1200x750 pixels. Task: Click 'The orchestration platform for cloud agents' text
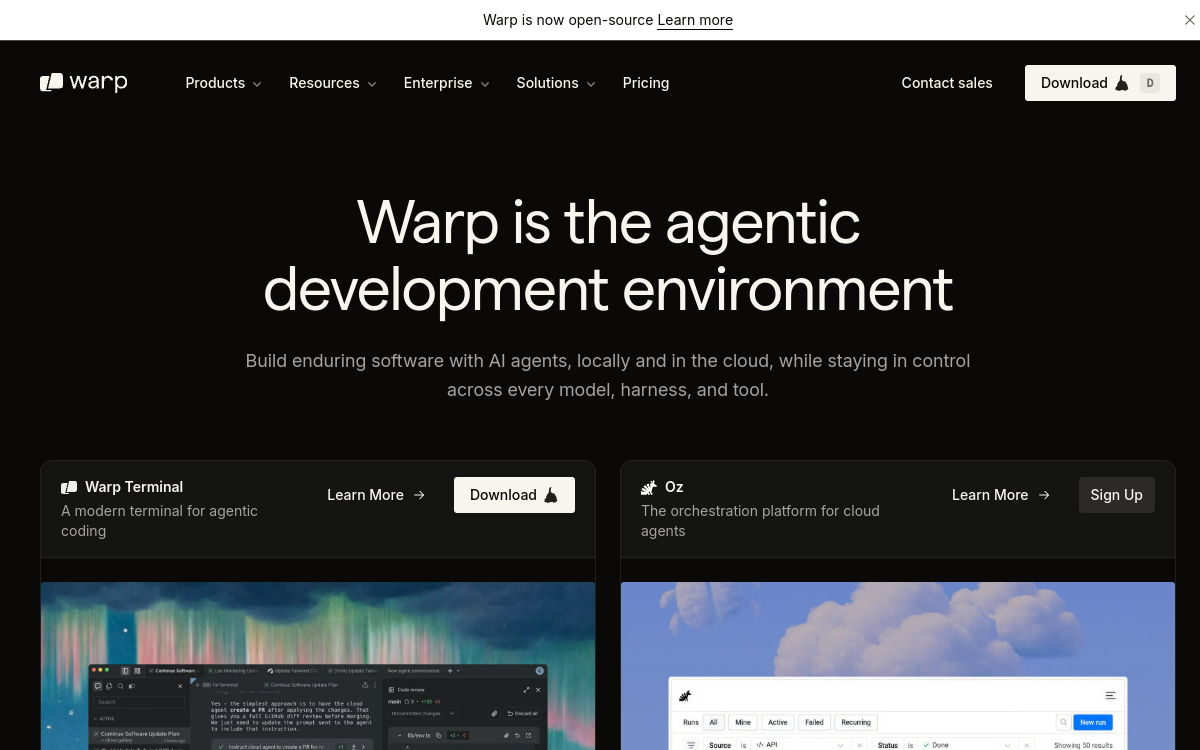pyautogui.click(x=760, y=521)
